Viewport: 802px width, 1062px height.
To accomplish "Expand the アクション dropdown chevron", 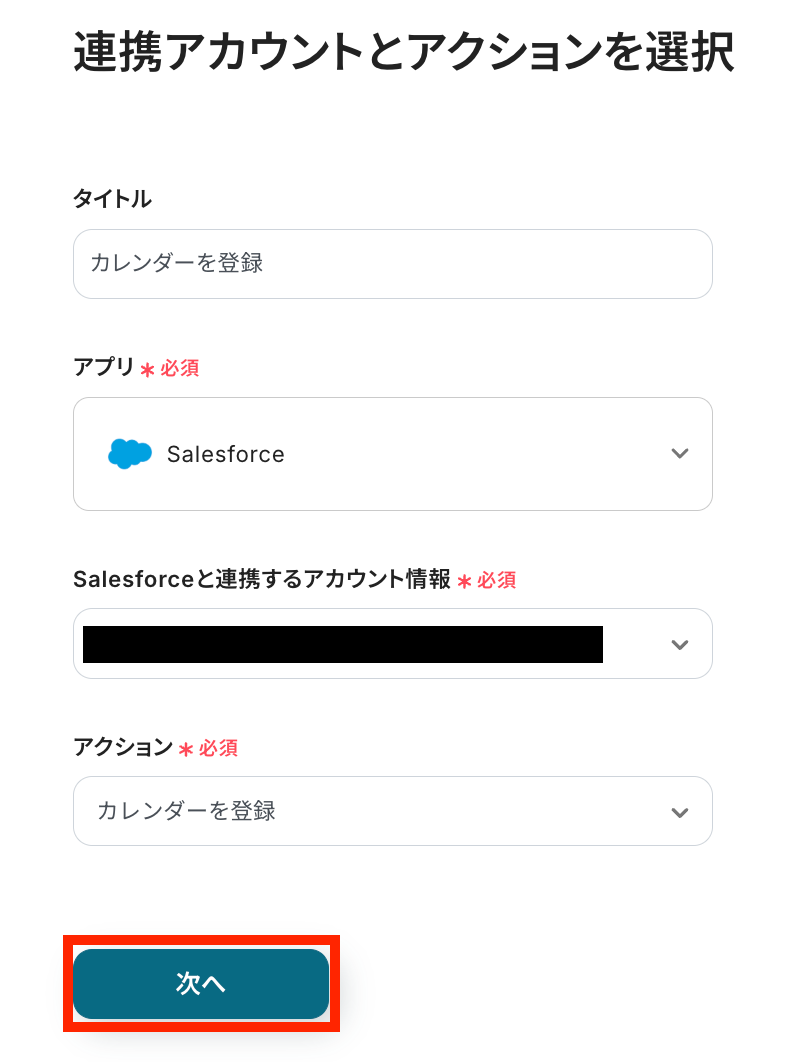I will (x=680, y=812).
